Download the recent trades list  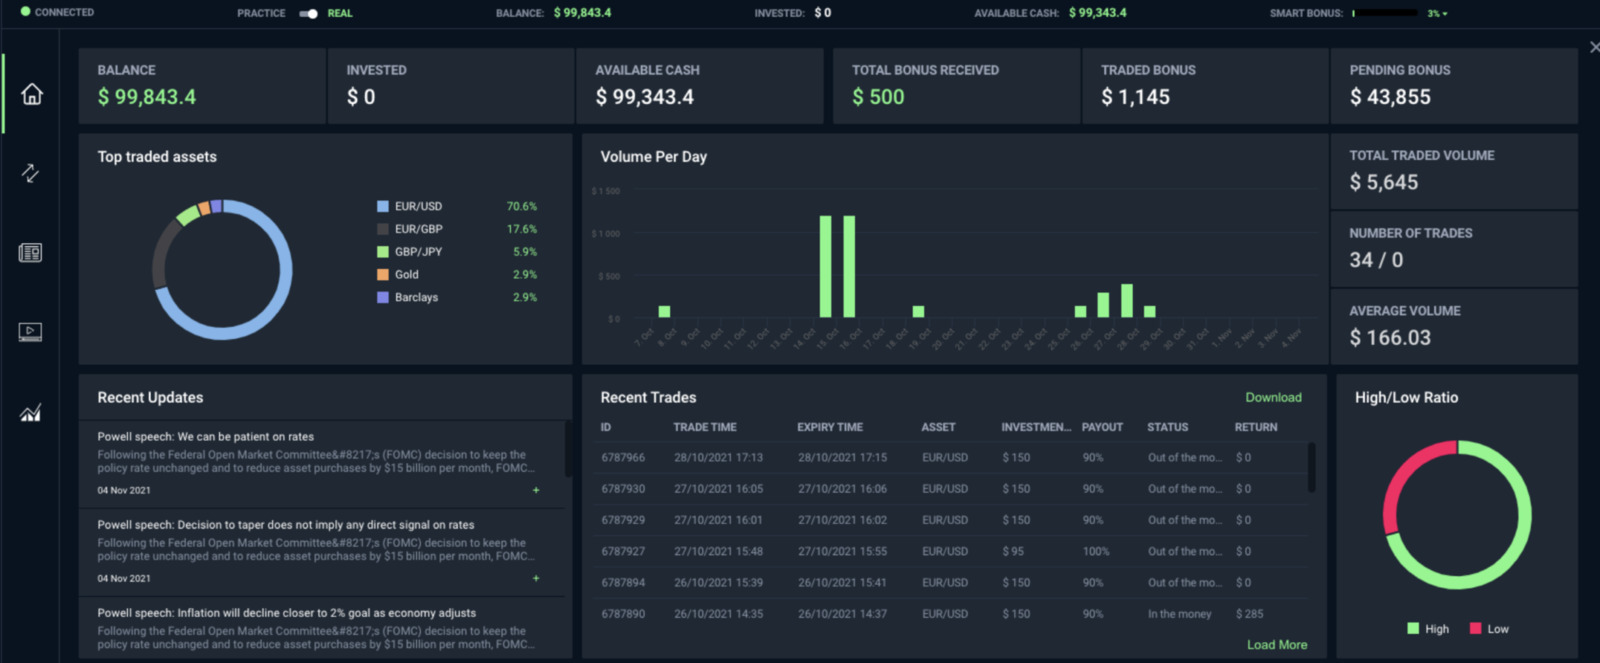1273,397
